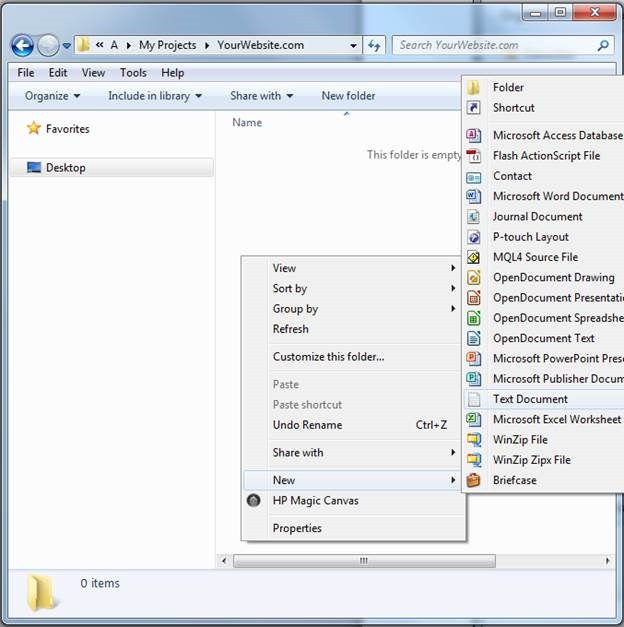Select the Contact icon
The width and height of the screenshot is (624, 627).
[x=474, y=176]
